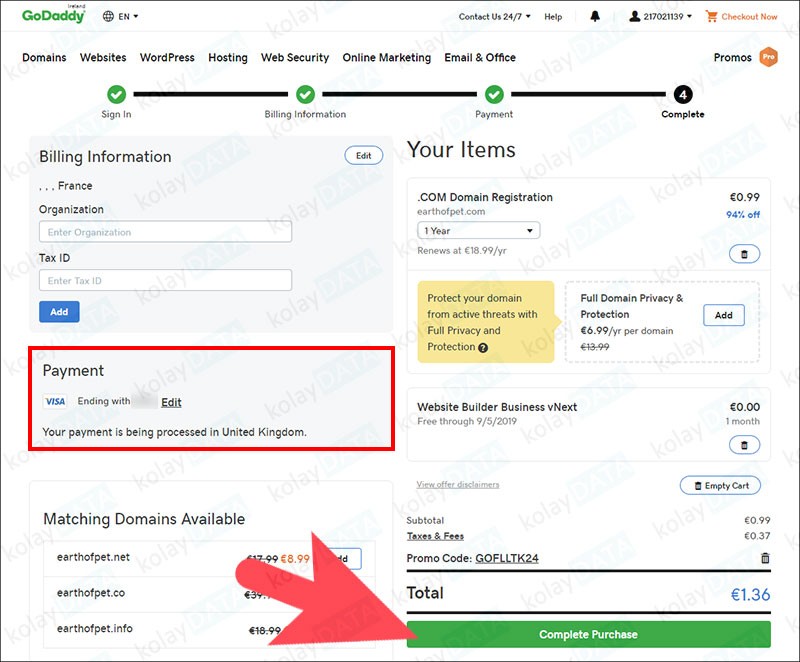Click the Payment step checkmark
800x662 pixels.
coord(494,94)
